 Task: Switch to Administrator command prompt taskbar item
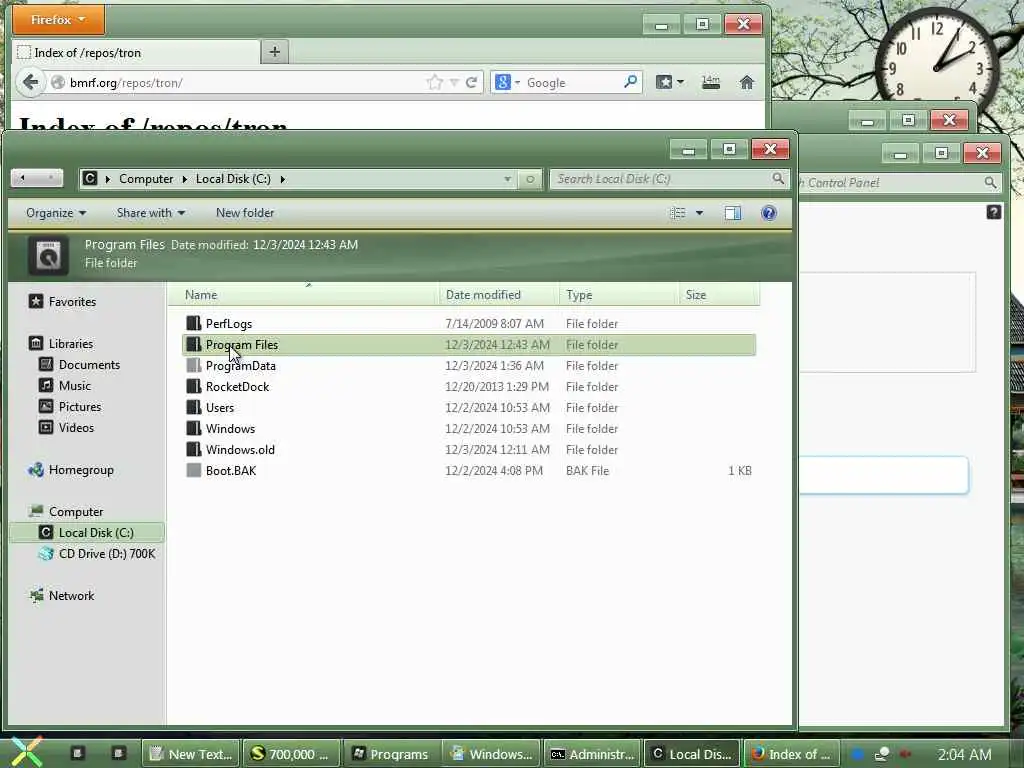click(592, 754)
